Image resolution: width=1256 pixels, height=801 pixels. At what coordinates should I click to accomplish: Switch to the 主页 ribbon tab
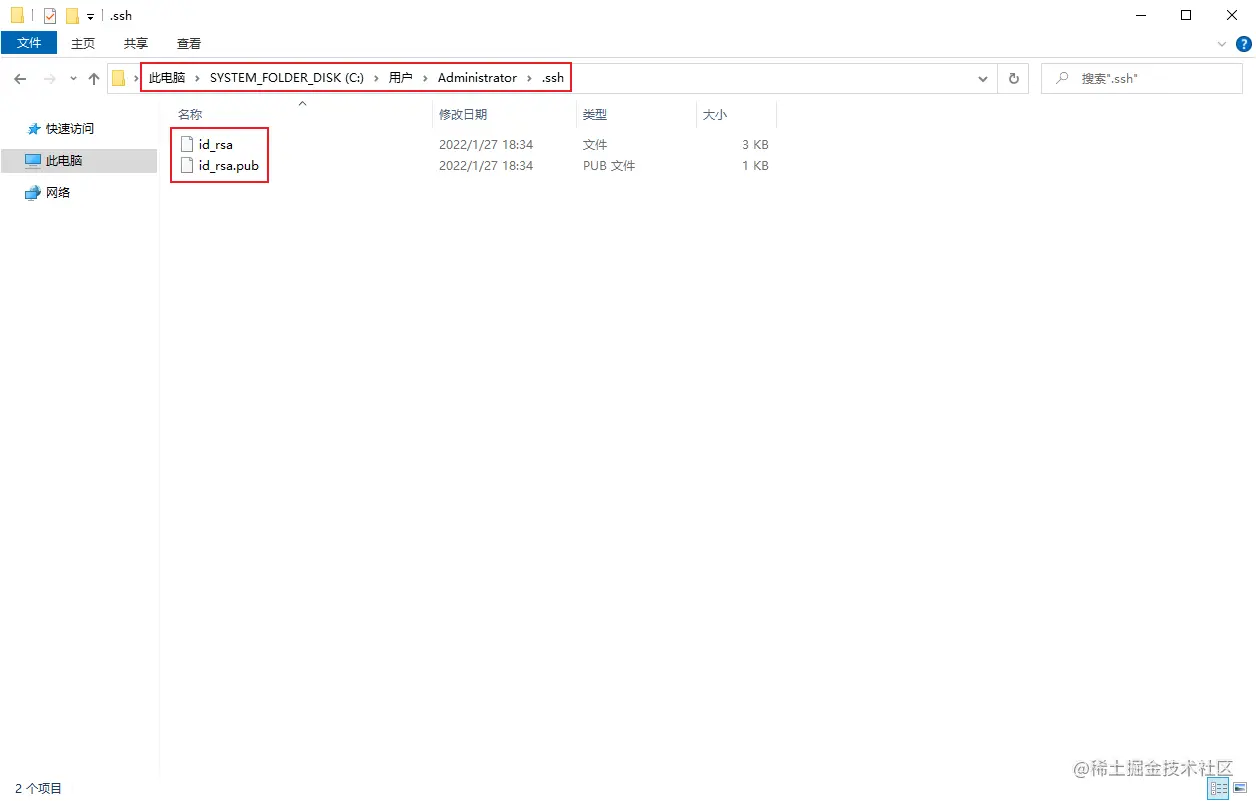(83, 43)
